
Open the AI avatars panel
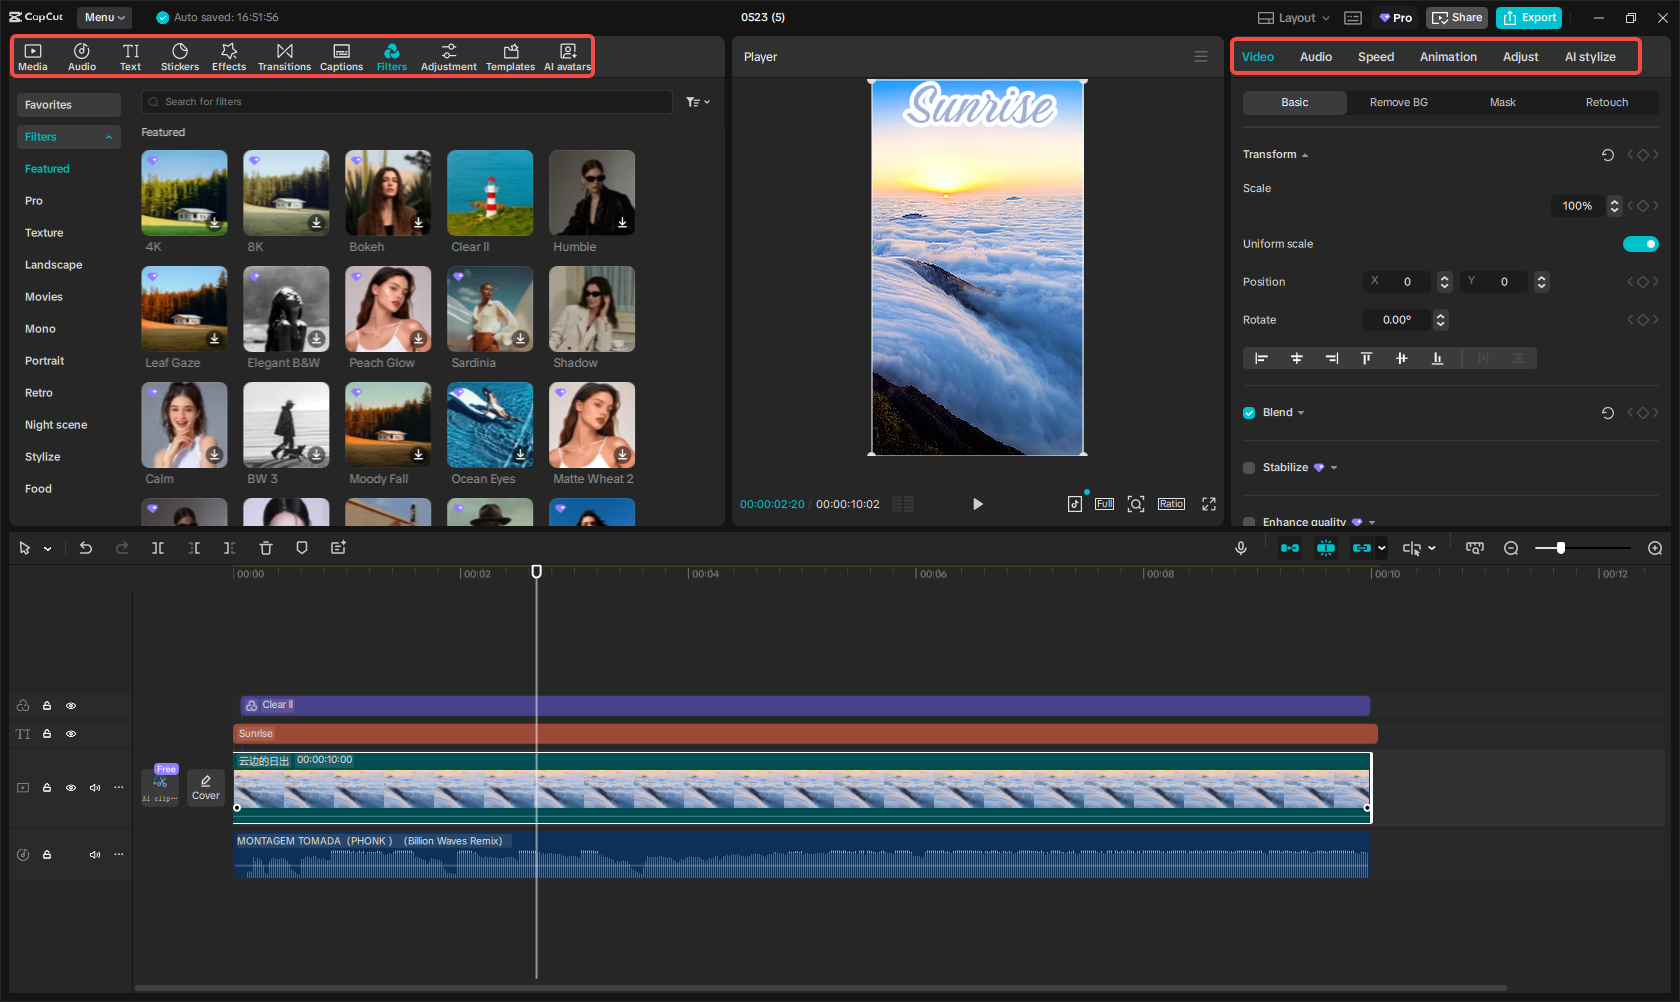click(x=567, y=56)
